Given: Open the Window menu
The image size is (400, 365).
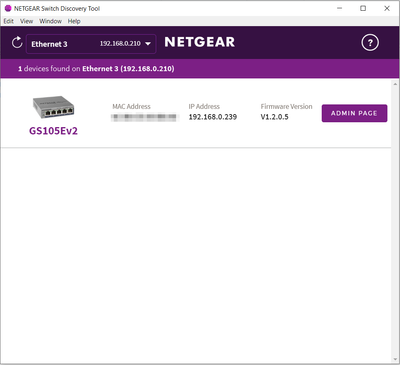Looking at the screenshot, I should [50, 21].
